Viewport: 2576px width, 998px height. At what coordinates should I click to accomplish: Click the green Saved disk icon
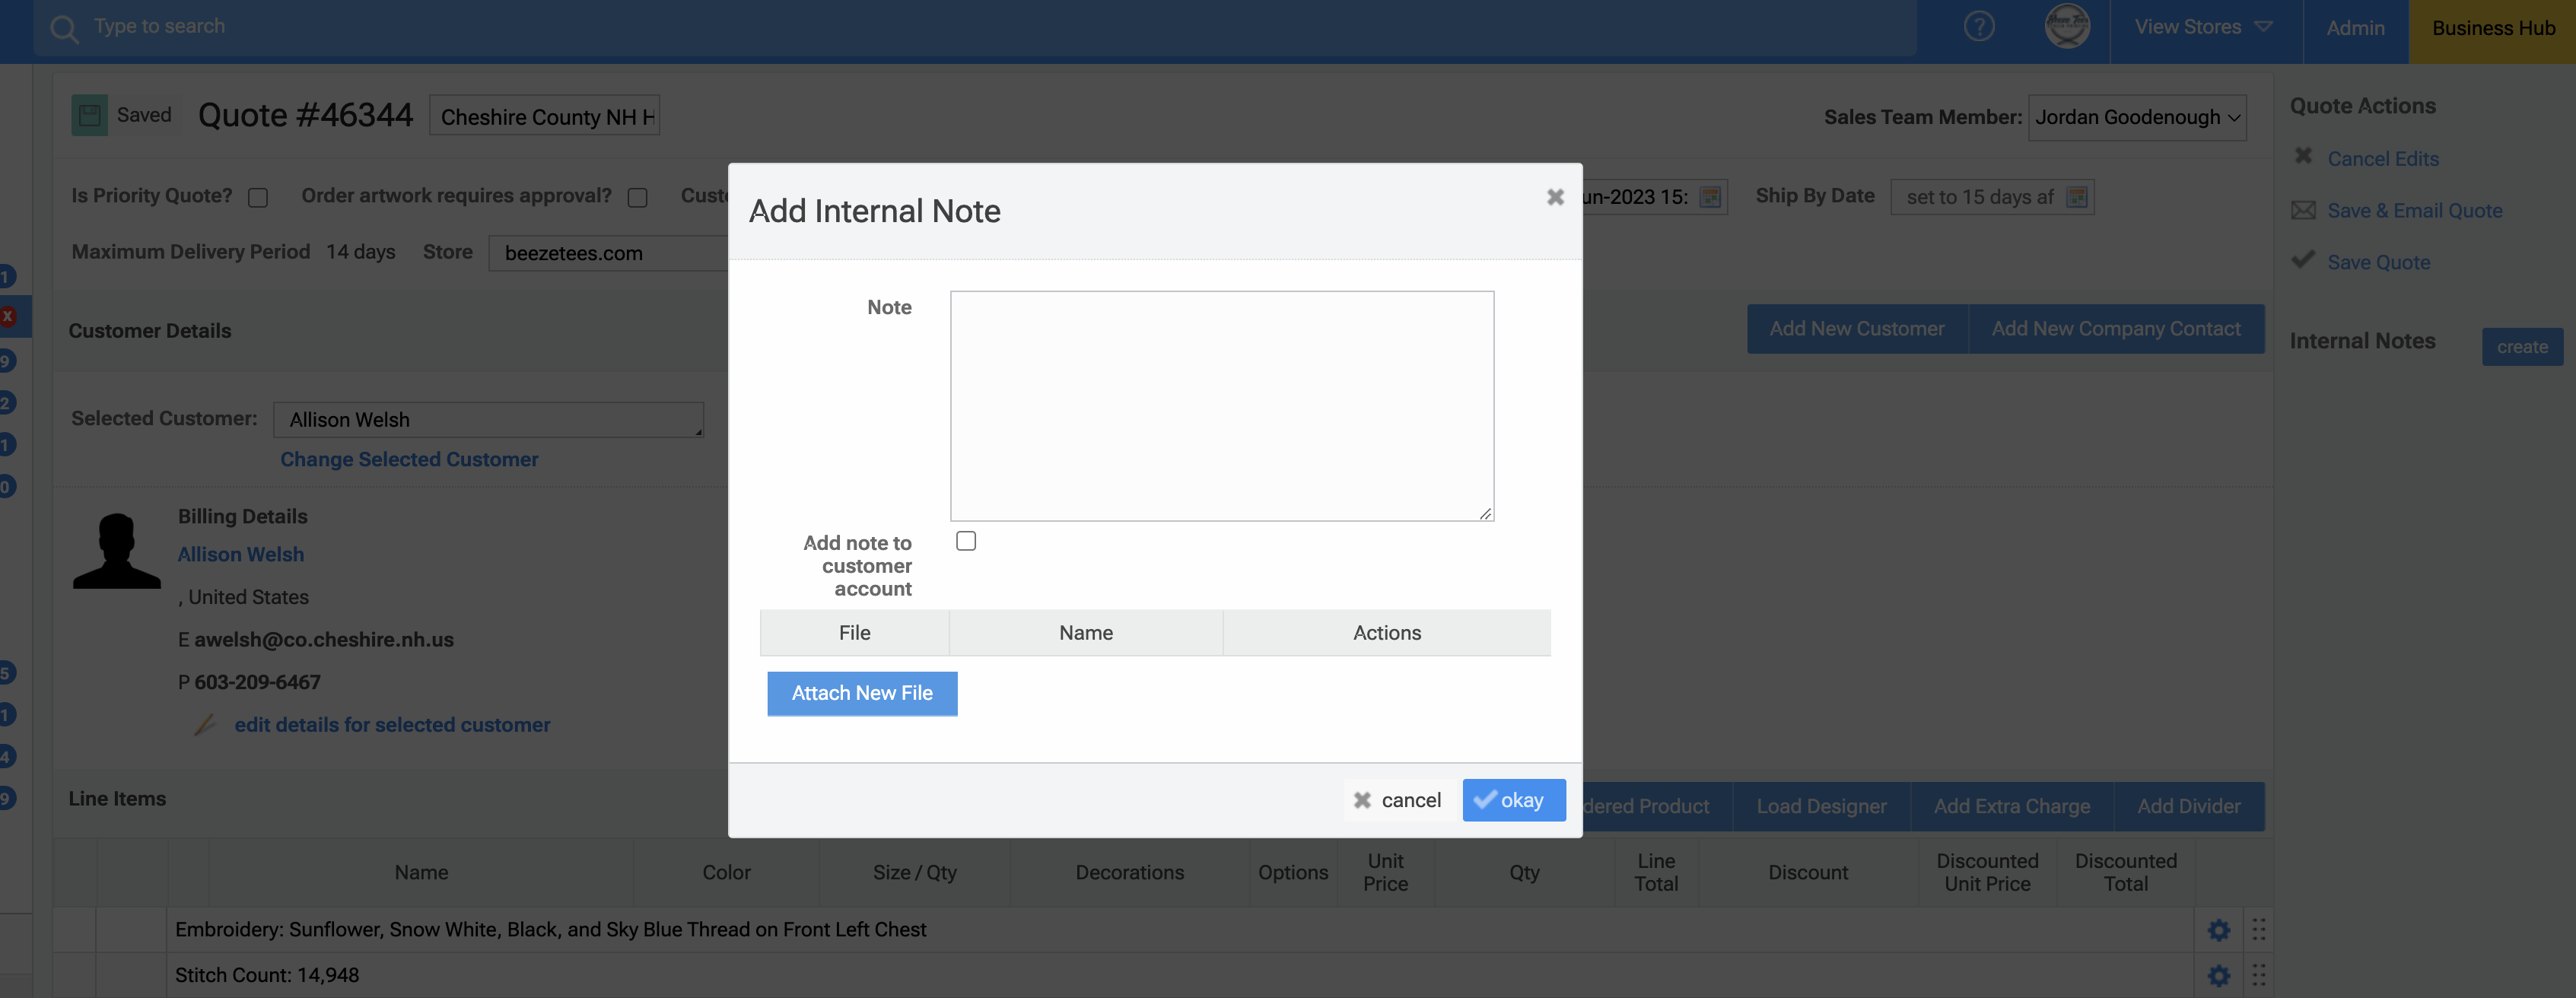click(x=89, y=115)
